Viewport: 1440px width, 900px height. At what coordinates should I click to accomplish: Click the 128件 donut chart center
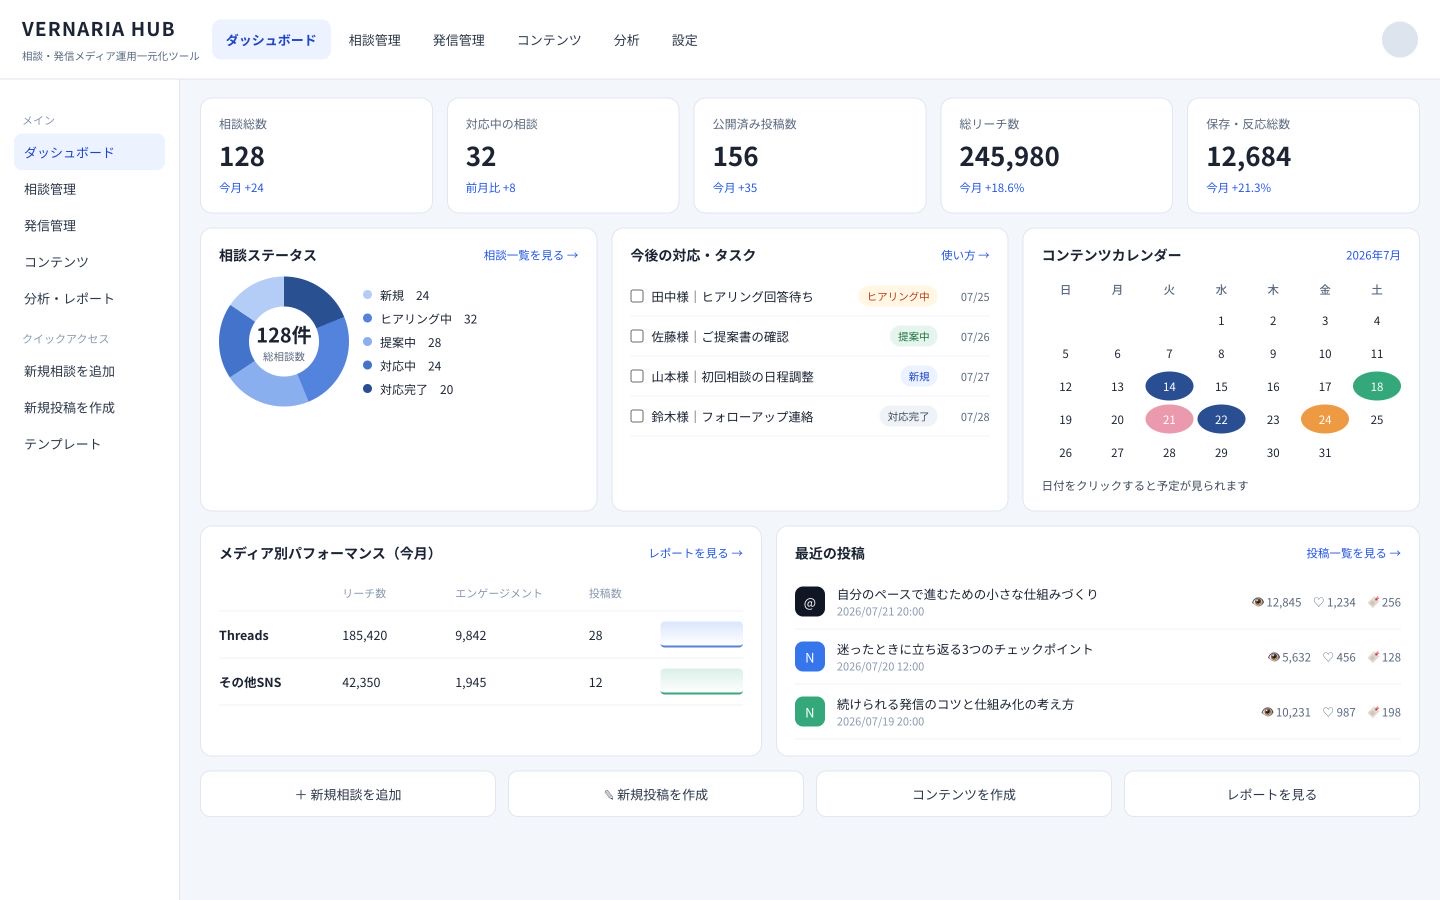point(284,341)
